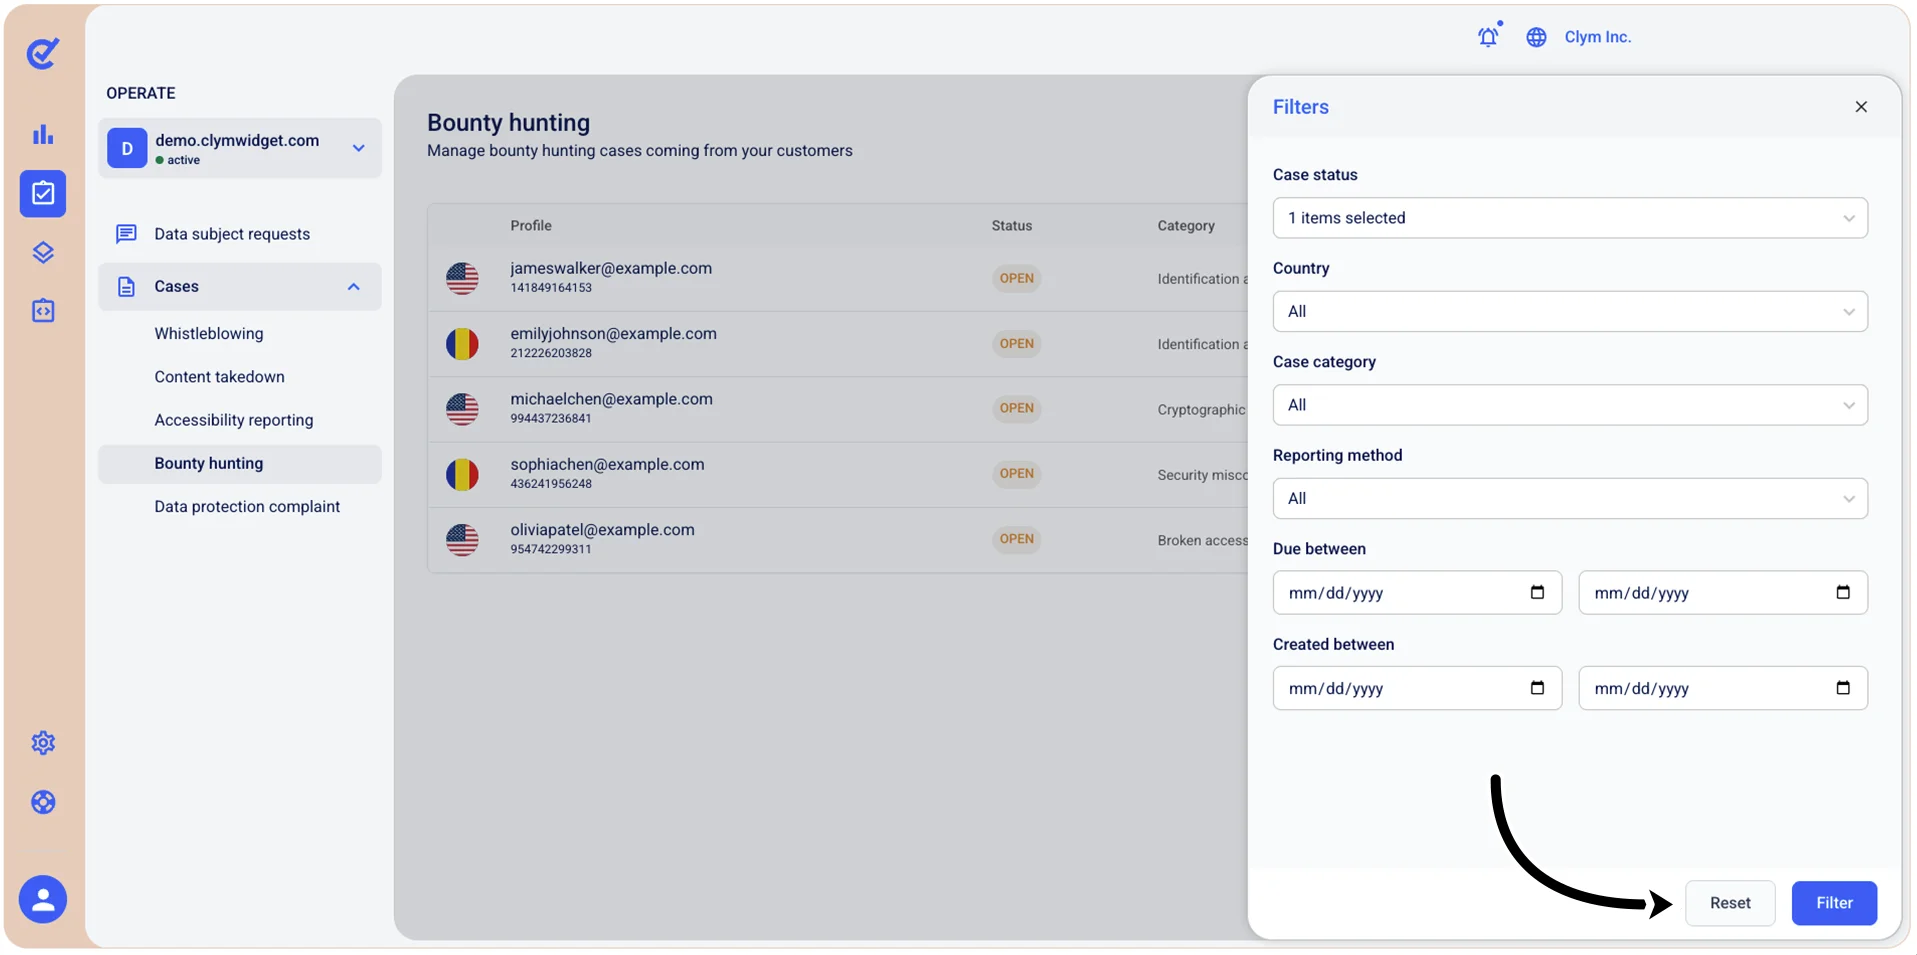Click the Clym logo icon
This screenshot has width=1917, height=955.
(42, 53)
